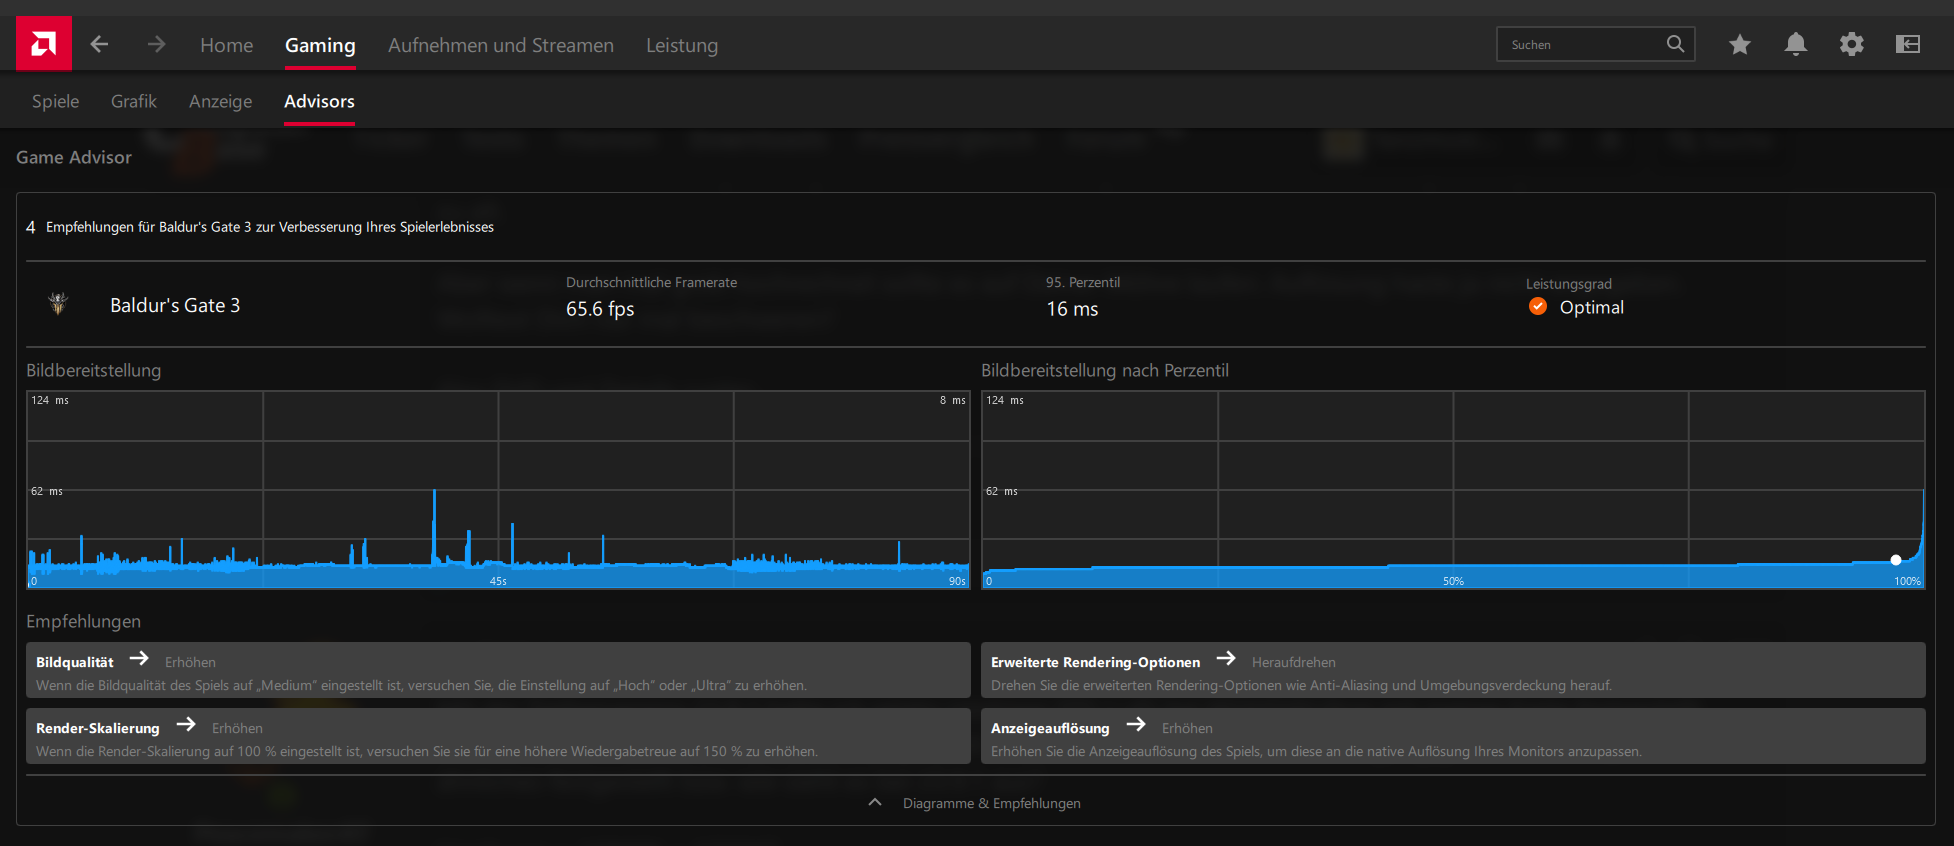Screen dimensions: 1954x846
Task: Go forward with the right arrow
Action: tap(156, 44)
